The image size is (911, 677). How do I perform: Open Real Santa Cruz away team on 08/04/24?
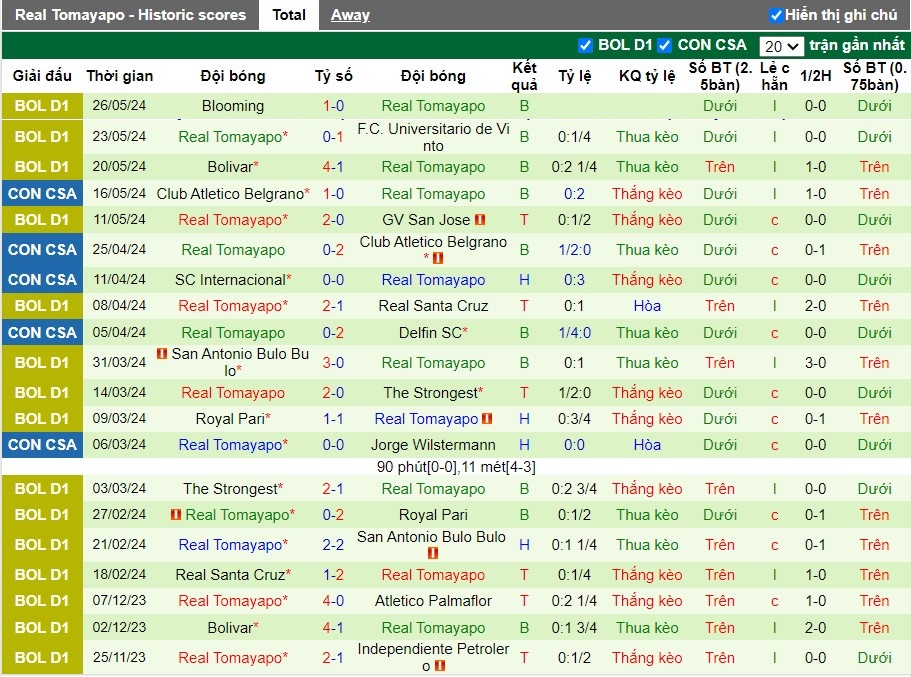pyautogui.click(x=433, y=306)
